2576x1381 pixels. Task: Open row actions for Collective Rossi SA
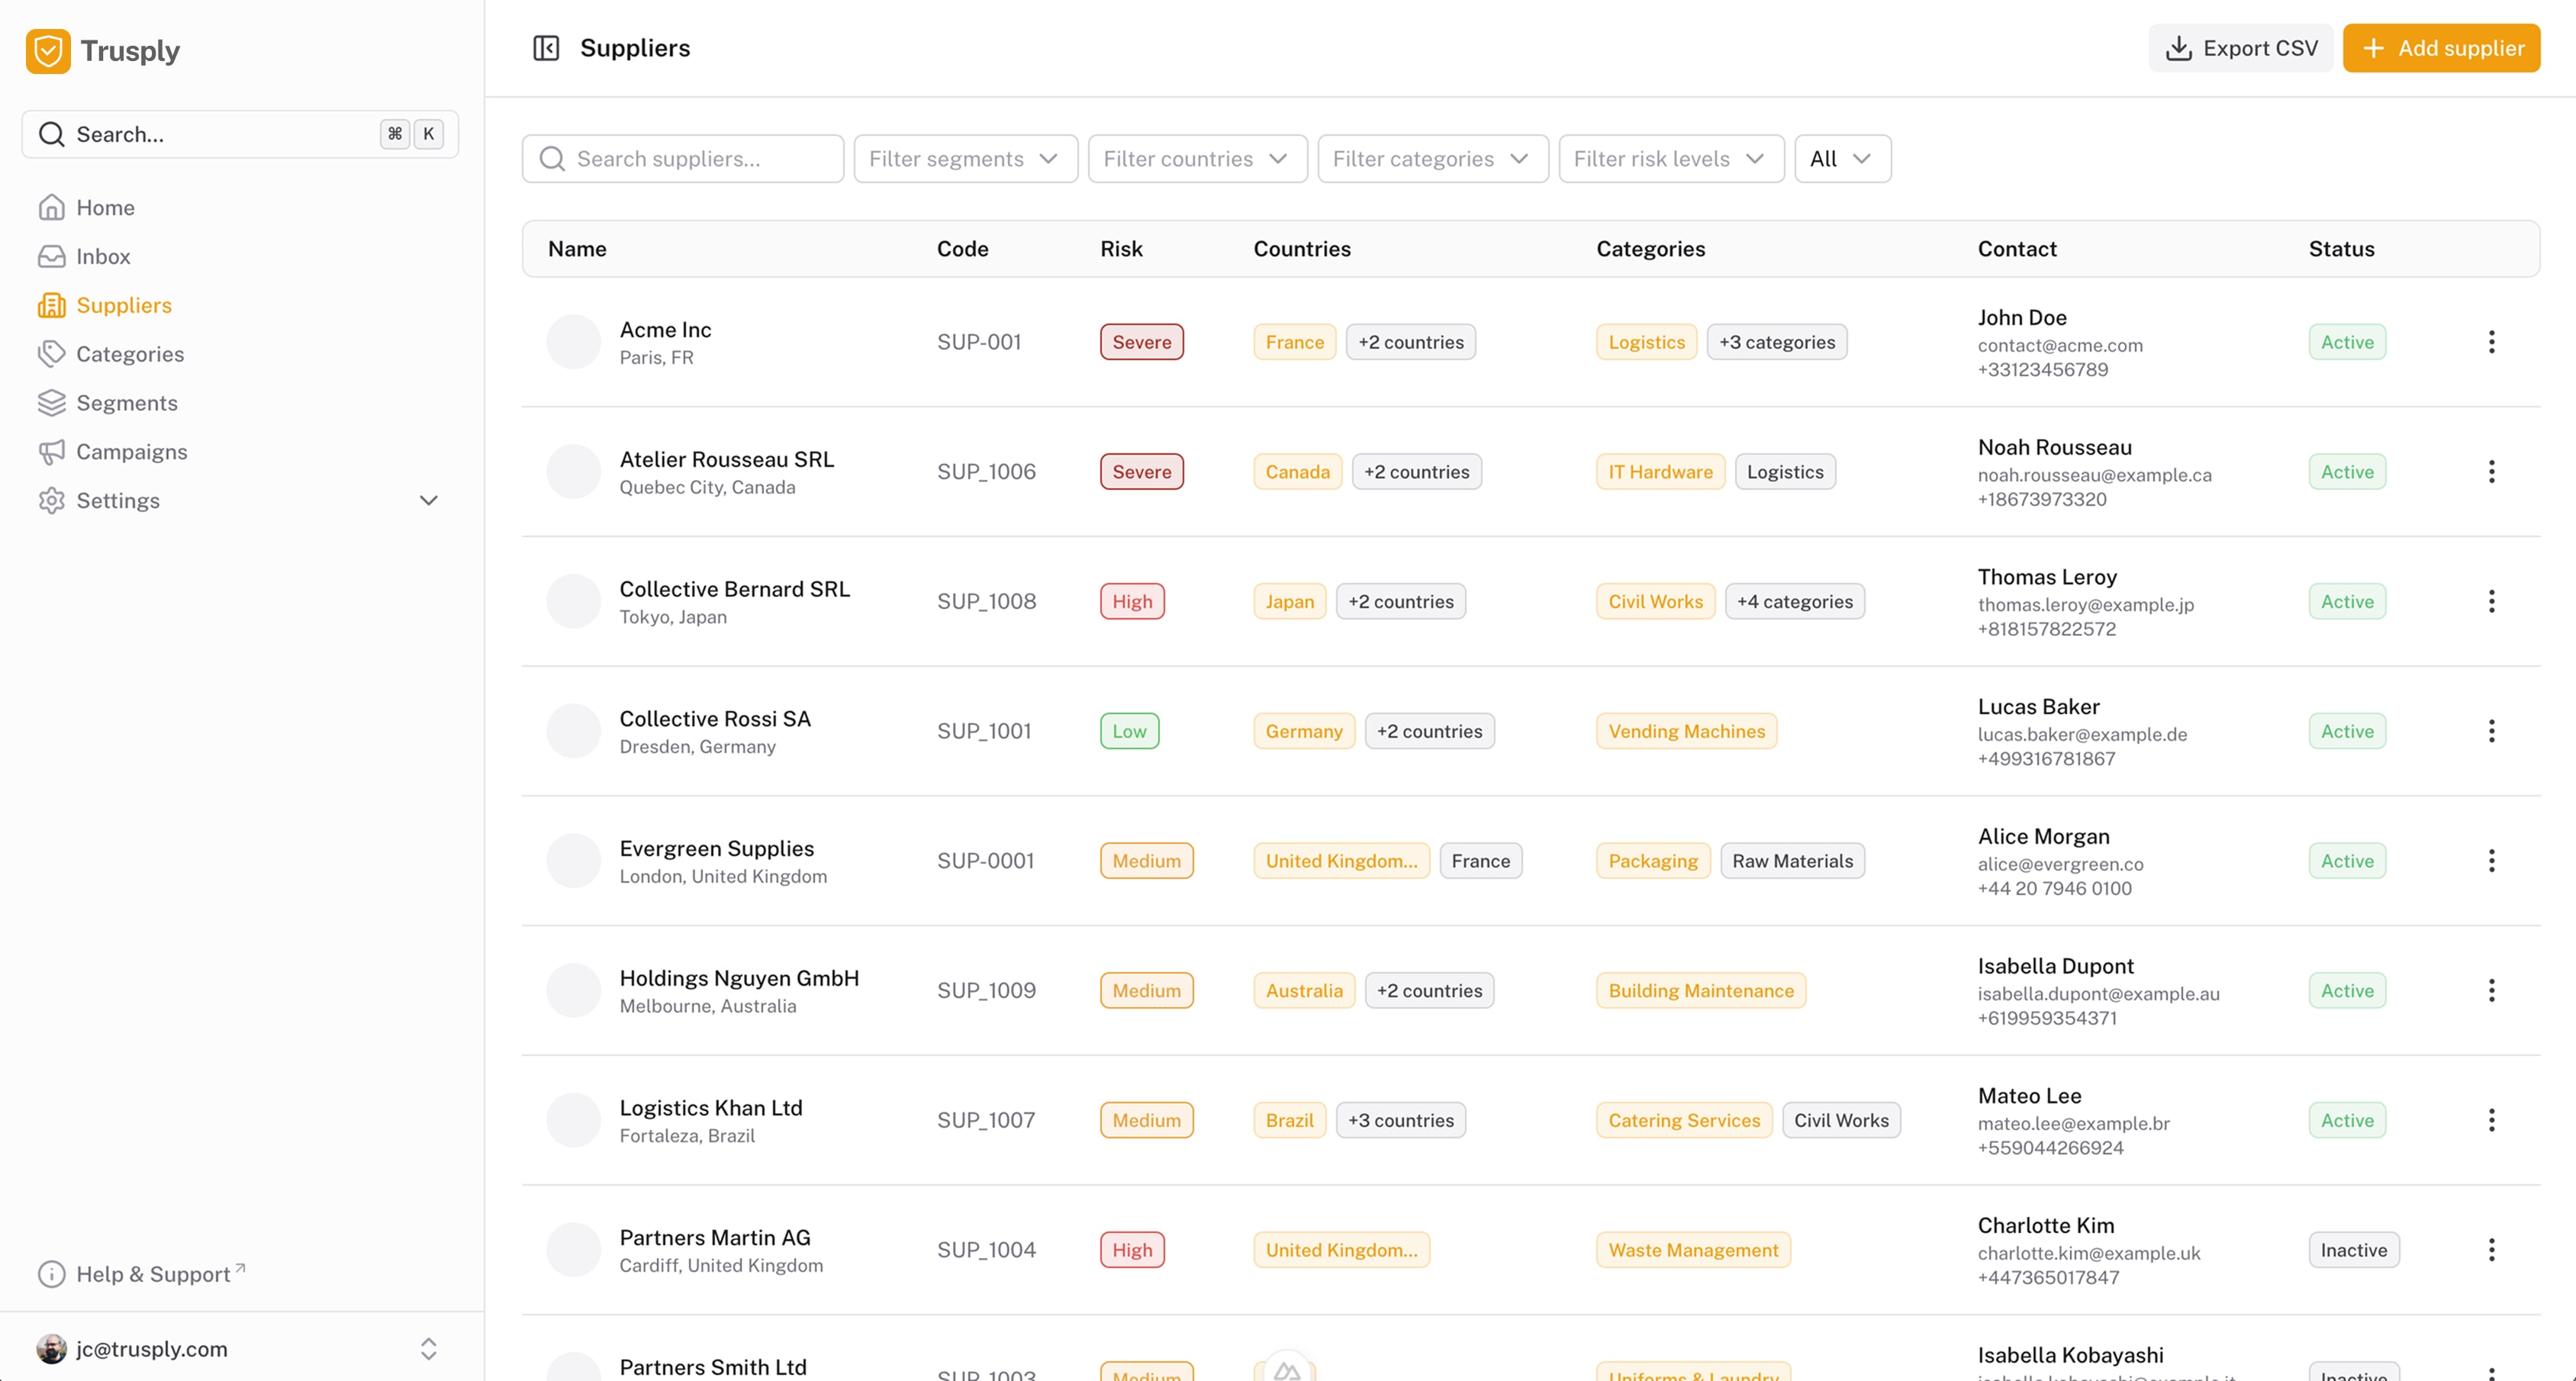tap(2491, 731)
